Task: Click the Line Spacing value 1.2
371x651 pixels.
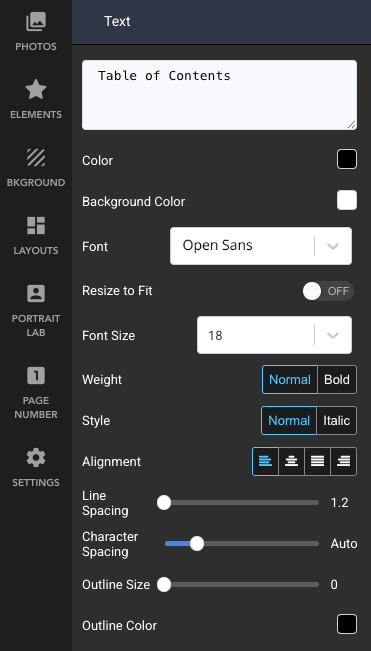Action: (339, 503)
